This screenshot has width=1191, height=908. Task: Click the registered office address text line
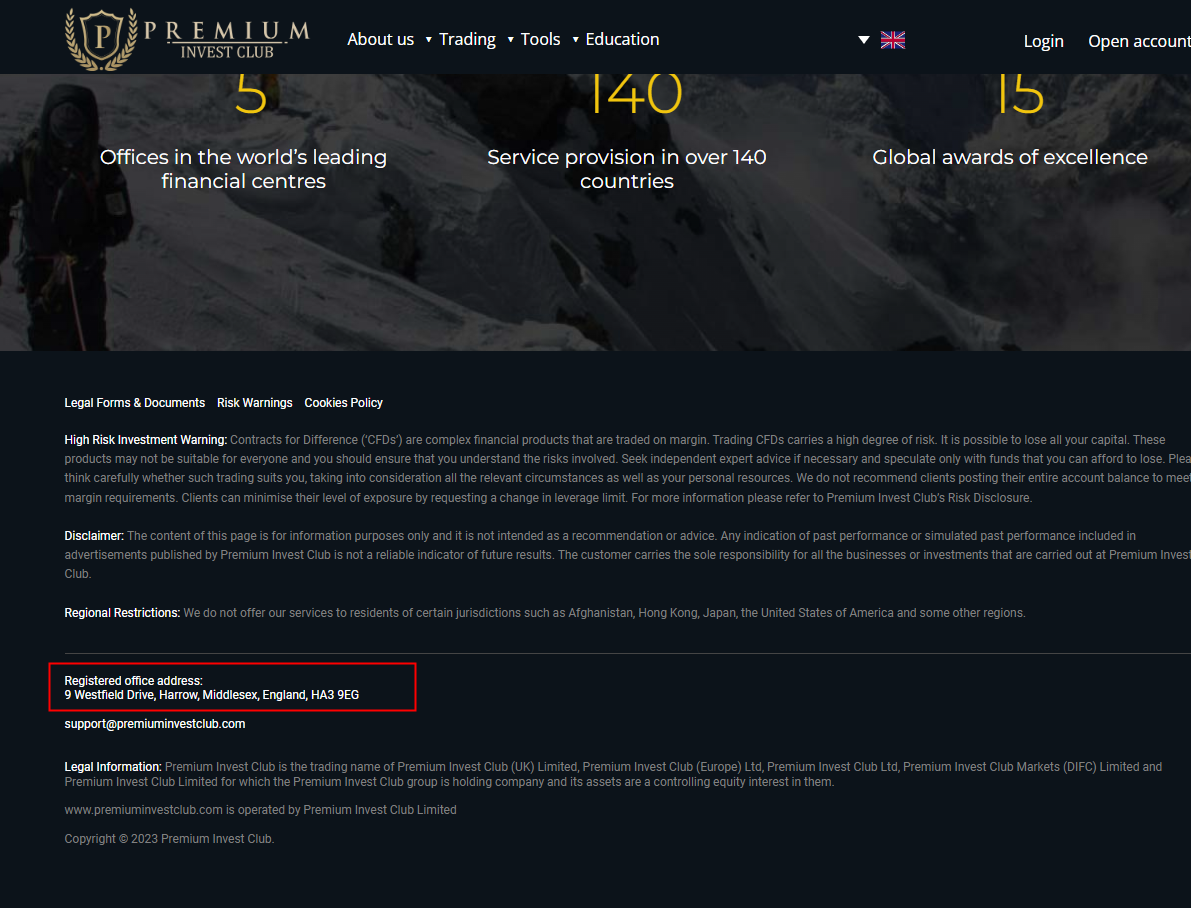[212, 695]
